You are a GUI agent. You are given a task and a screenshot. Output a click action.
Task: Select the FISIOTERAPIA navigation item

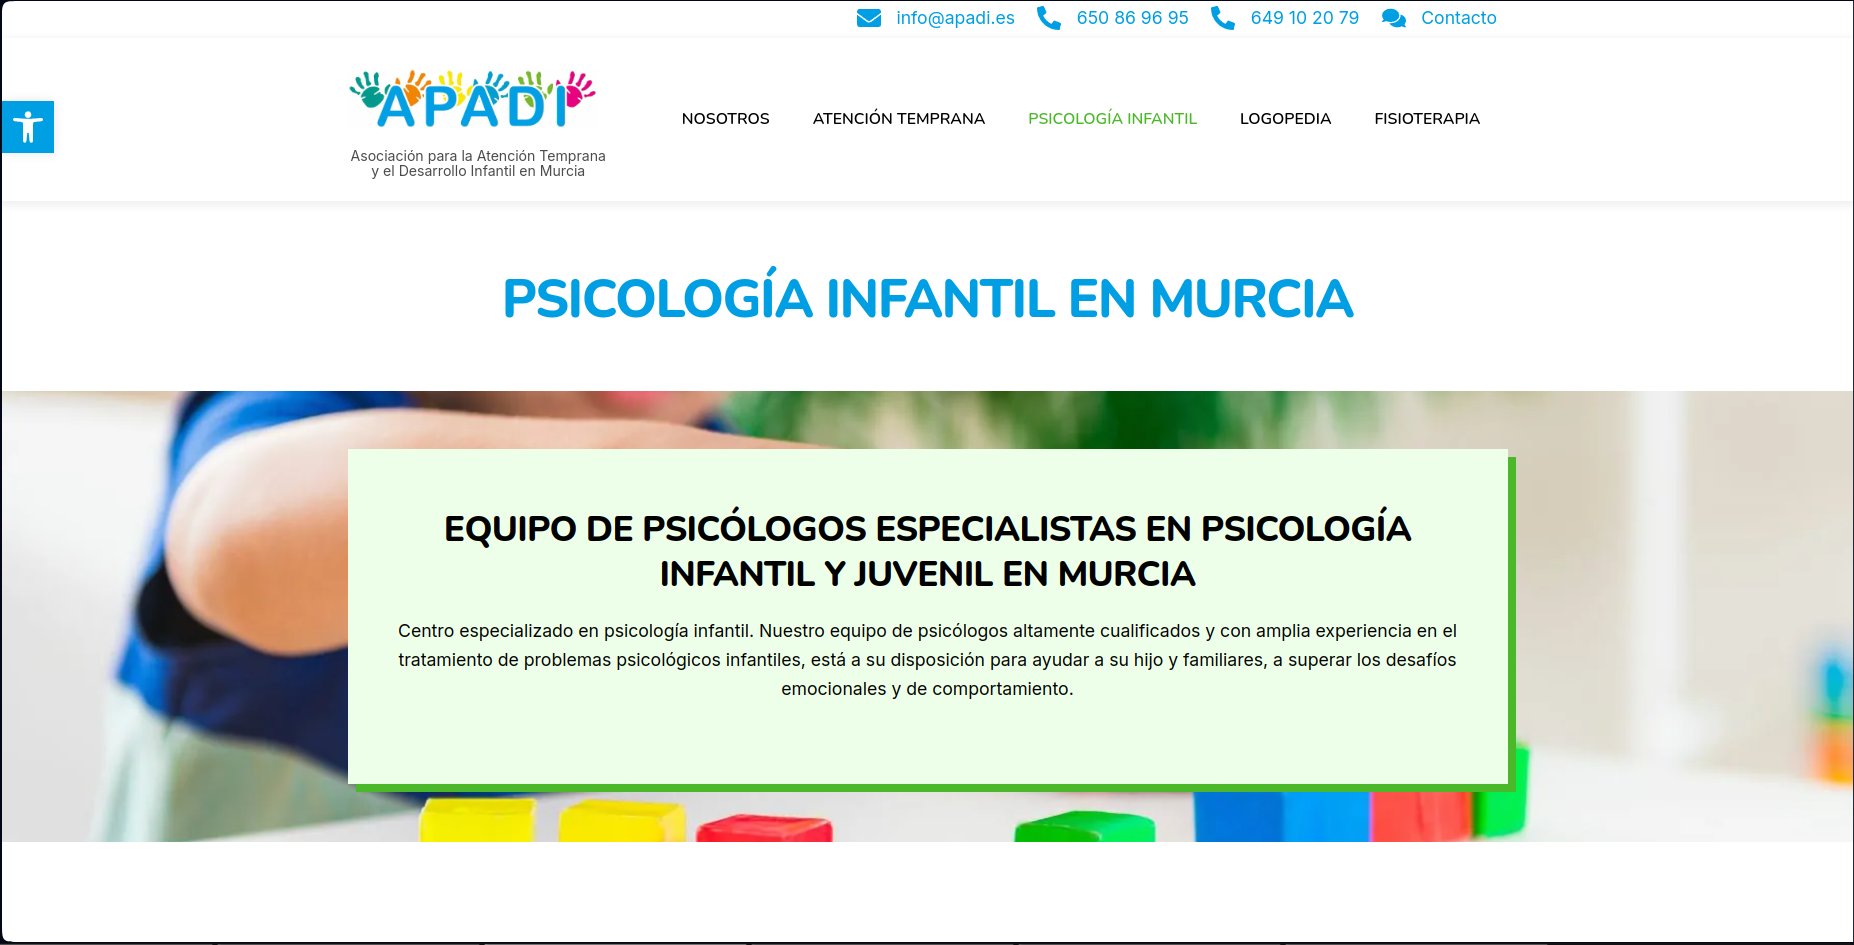(x=1427, y=118)
